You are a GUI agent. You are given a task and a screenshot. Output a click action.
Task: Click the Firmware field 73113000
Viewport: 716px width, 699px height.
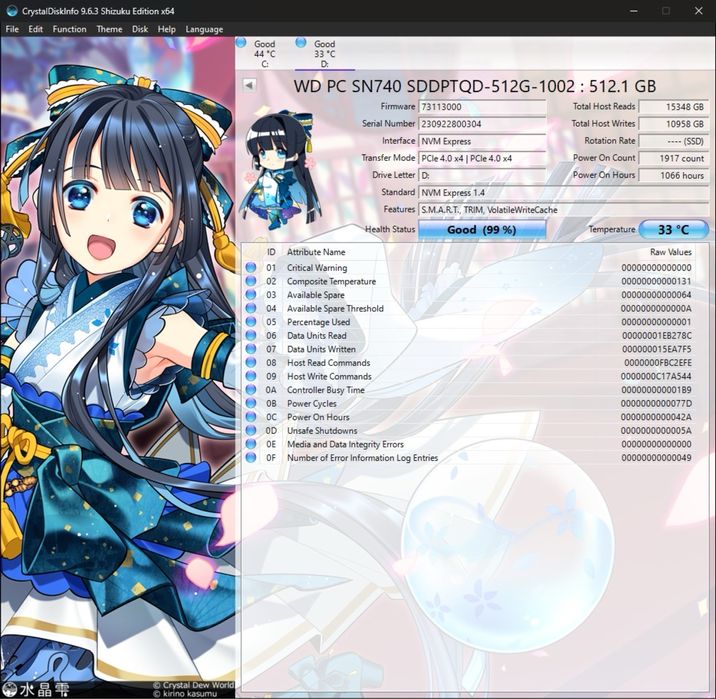tap(482, 107)
